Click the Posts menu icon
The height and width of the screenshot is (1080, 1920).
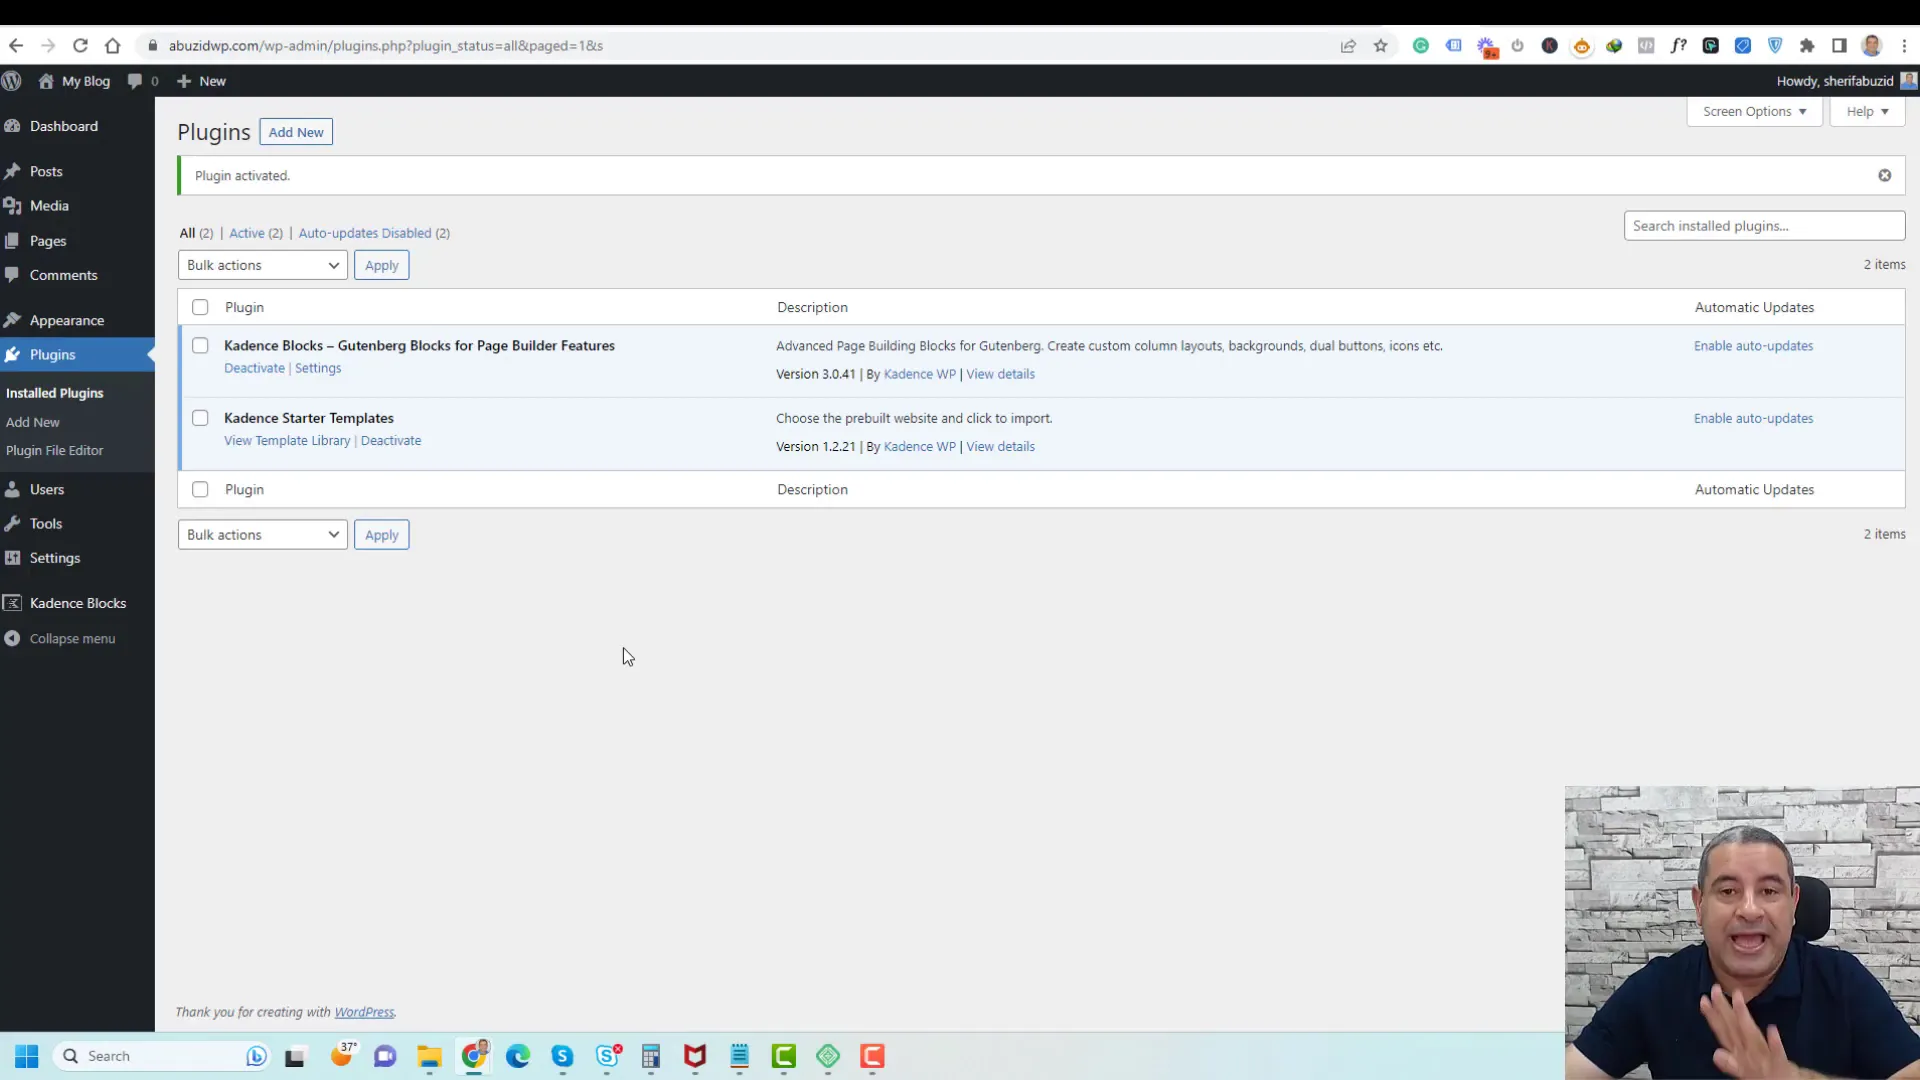pyautogui.click(x=12, y=170)
